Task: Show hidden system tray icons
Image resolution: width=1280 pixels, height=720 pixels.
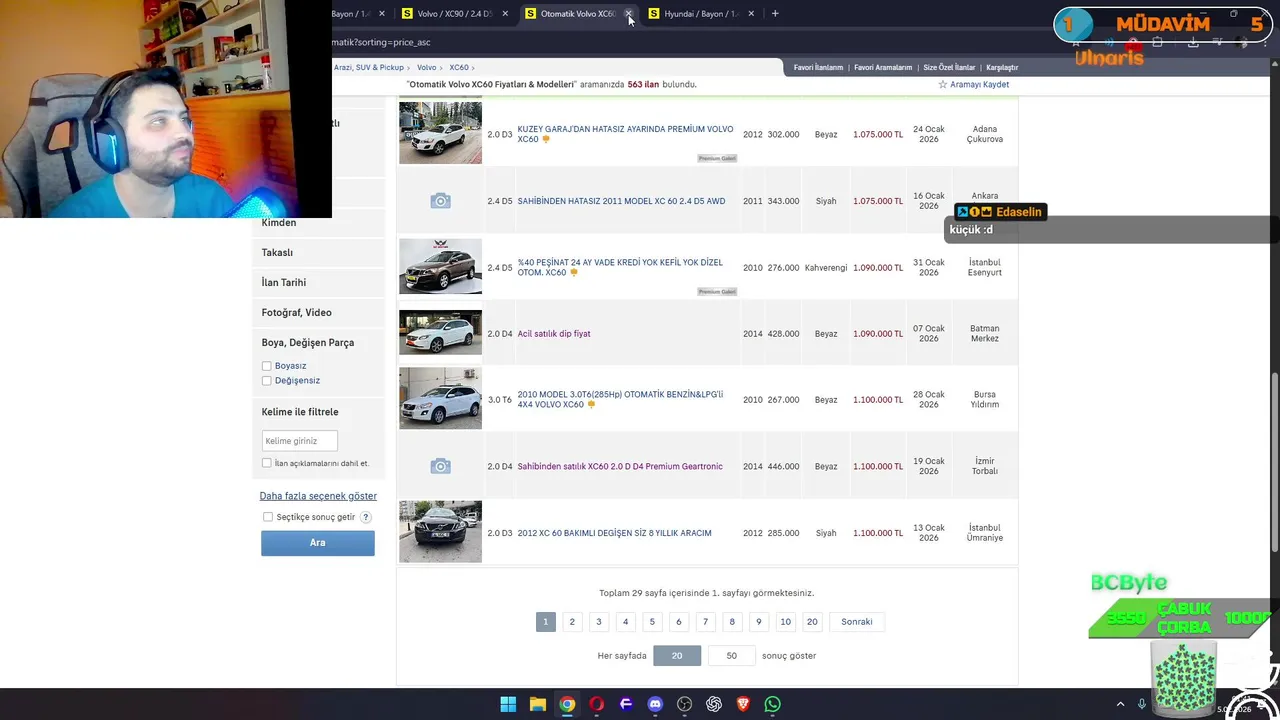Action: [1120, 705]
